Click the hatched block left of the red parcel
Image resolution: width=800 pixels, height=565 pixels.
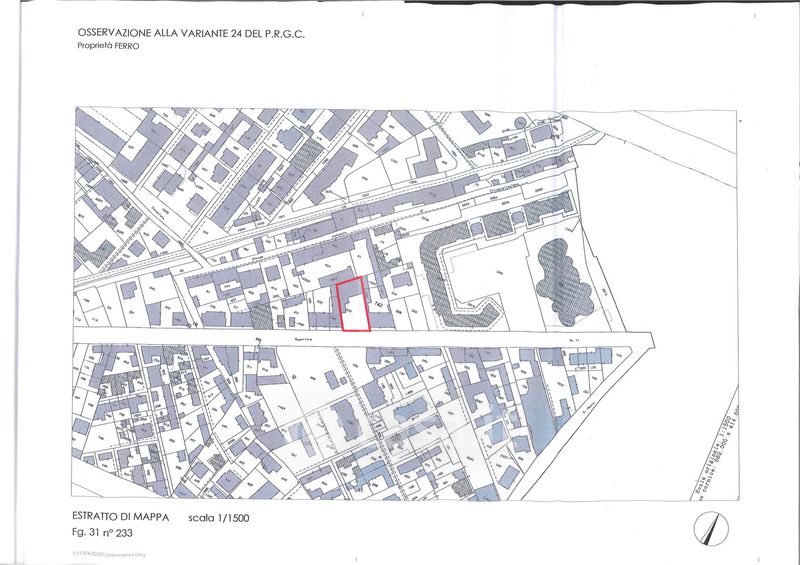(262, 313)
